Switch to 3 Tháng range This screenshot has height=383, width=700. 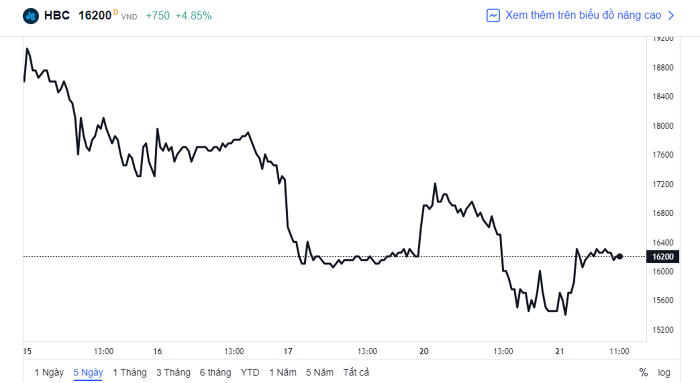click(173, 372)
